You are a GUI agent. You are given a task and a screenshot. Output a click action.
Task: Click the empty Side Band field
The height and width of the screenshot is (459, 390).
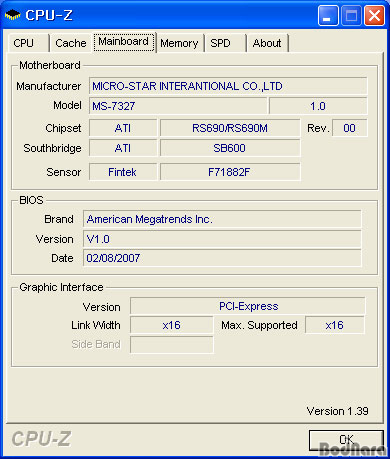tap(172, 344)
